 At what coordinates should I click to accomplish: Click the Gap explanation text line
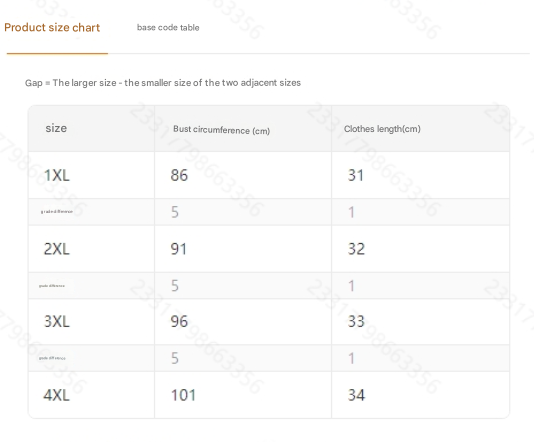point(163,83)
